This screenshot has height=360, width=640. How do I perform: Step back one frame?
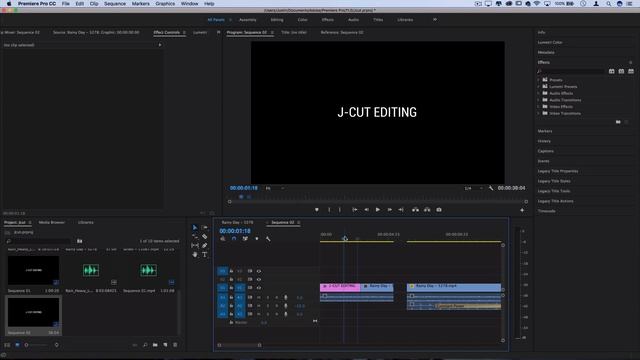pyautogui.click(x=367, y=210)
